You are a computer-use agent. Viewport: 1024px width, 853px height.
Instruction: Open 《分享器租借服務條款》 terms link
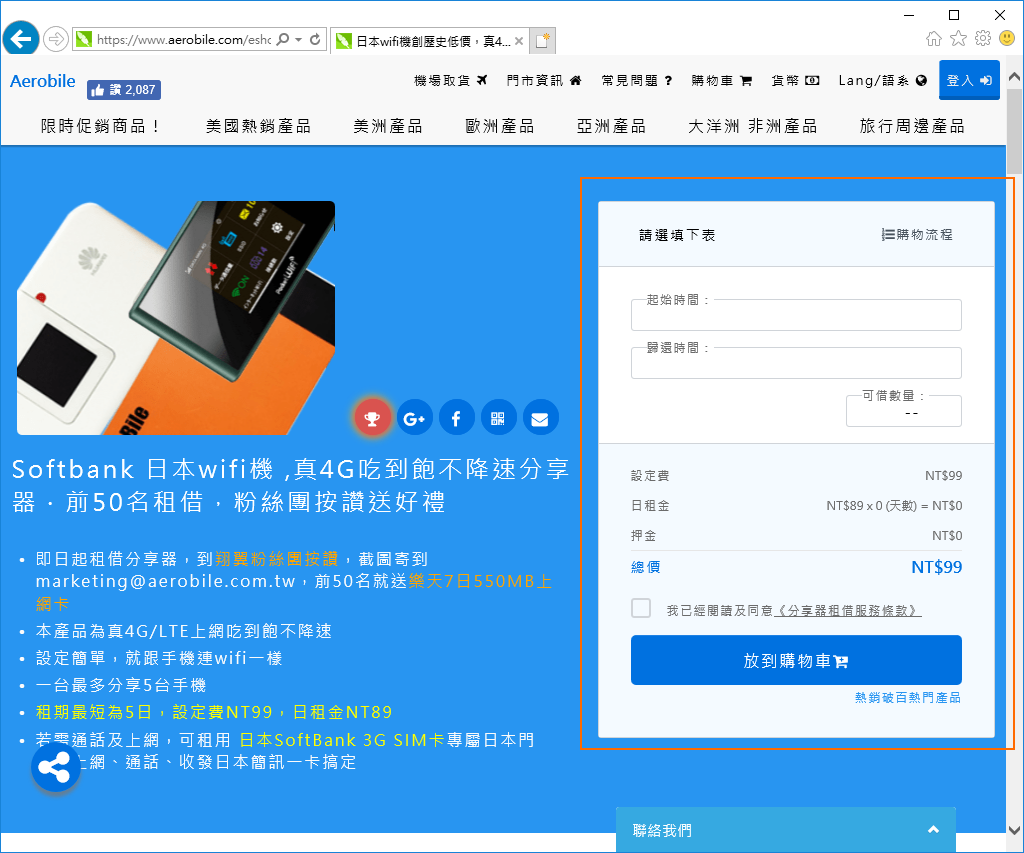(848, 611)
